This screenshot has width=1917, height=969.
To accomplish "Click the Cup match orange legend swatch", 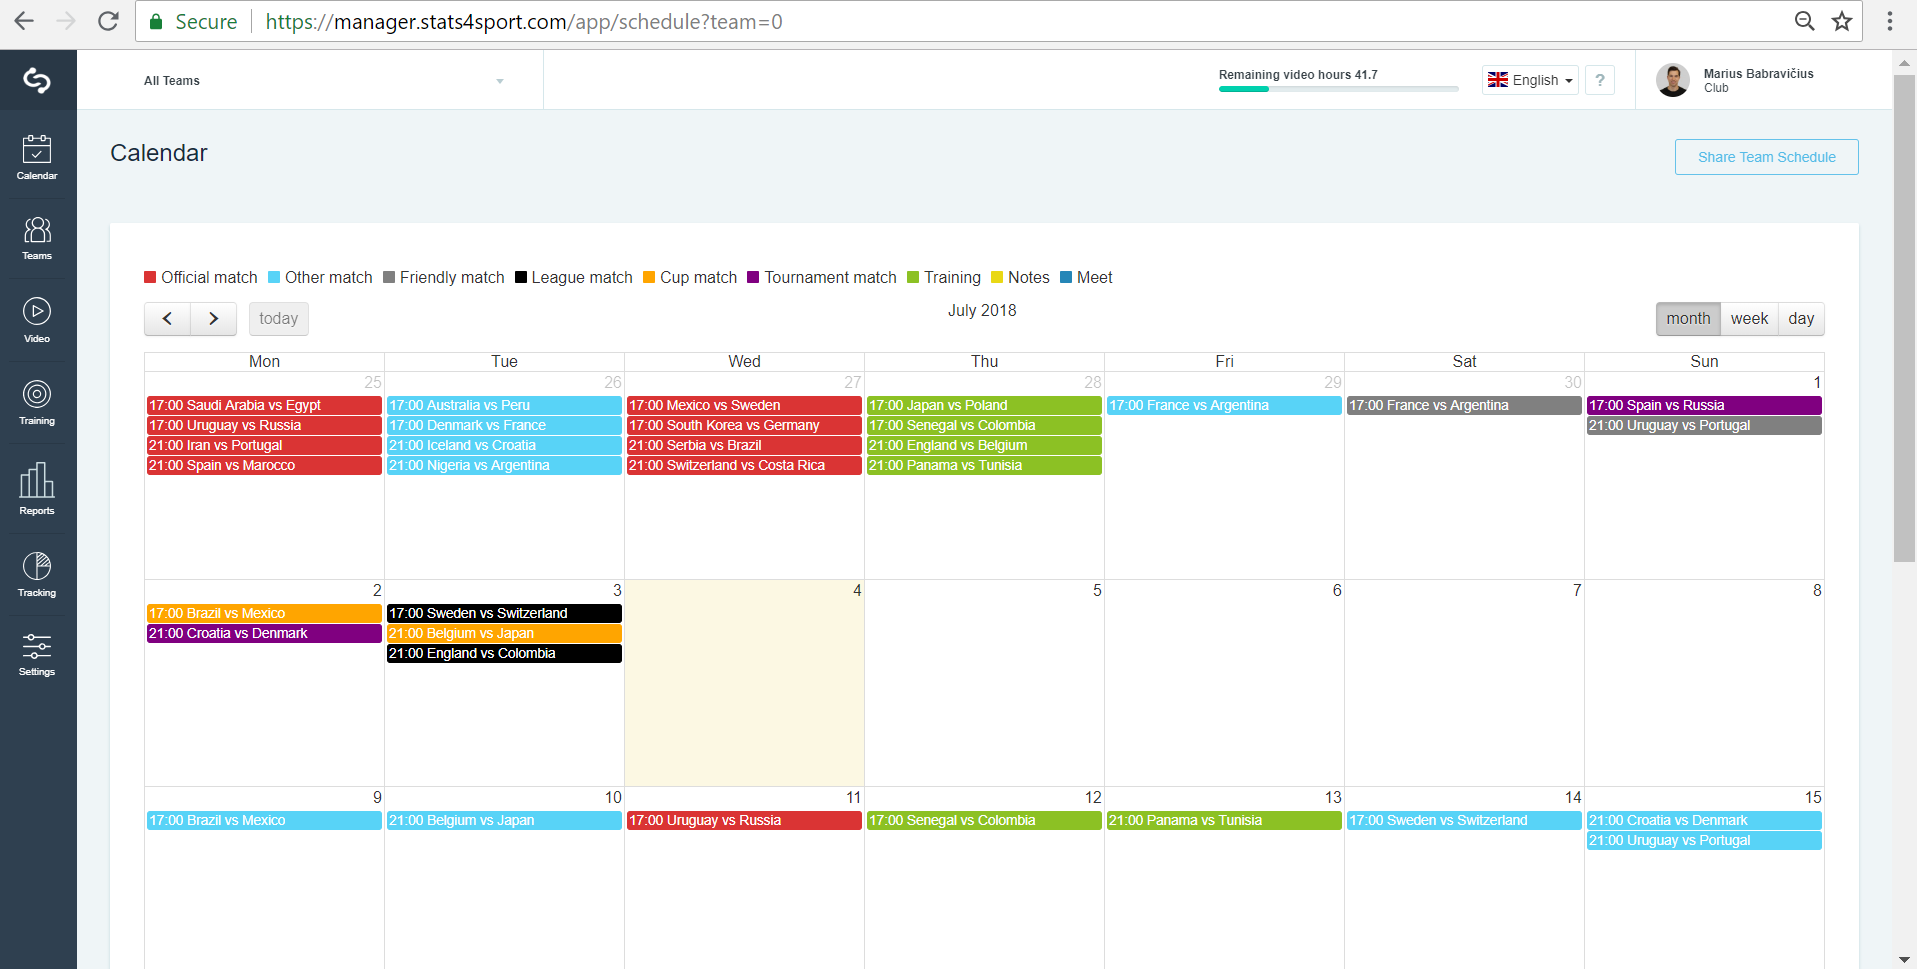I will pos(649,277).
